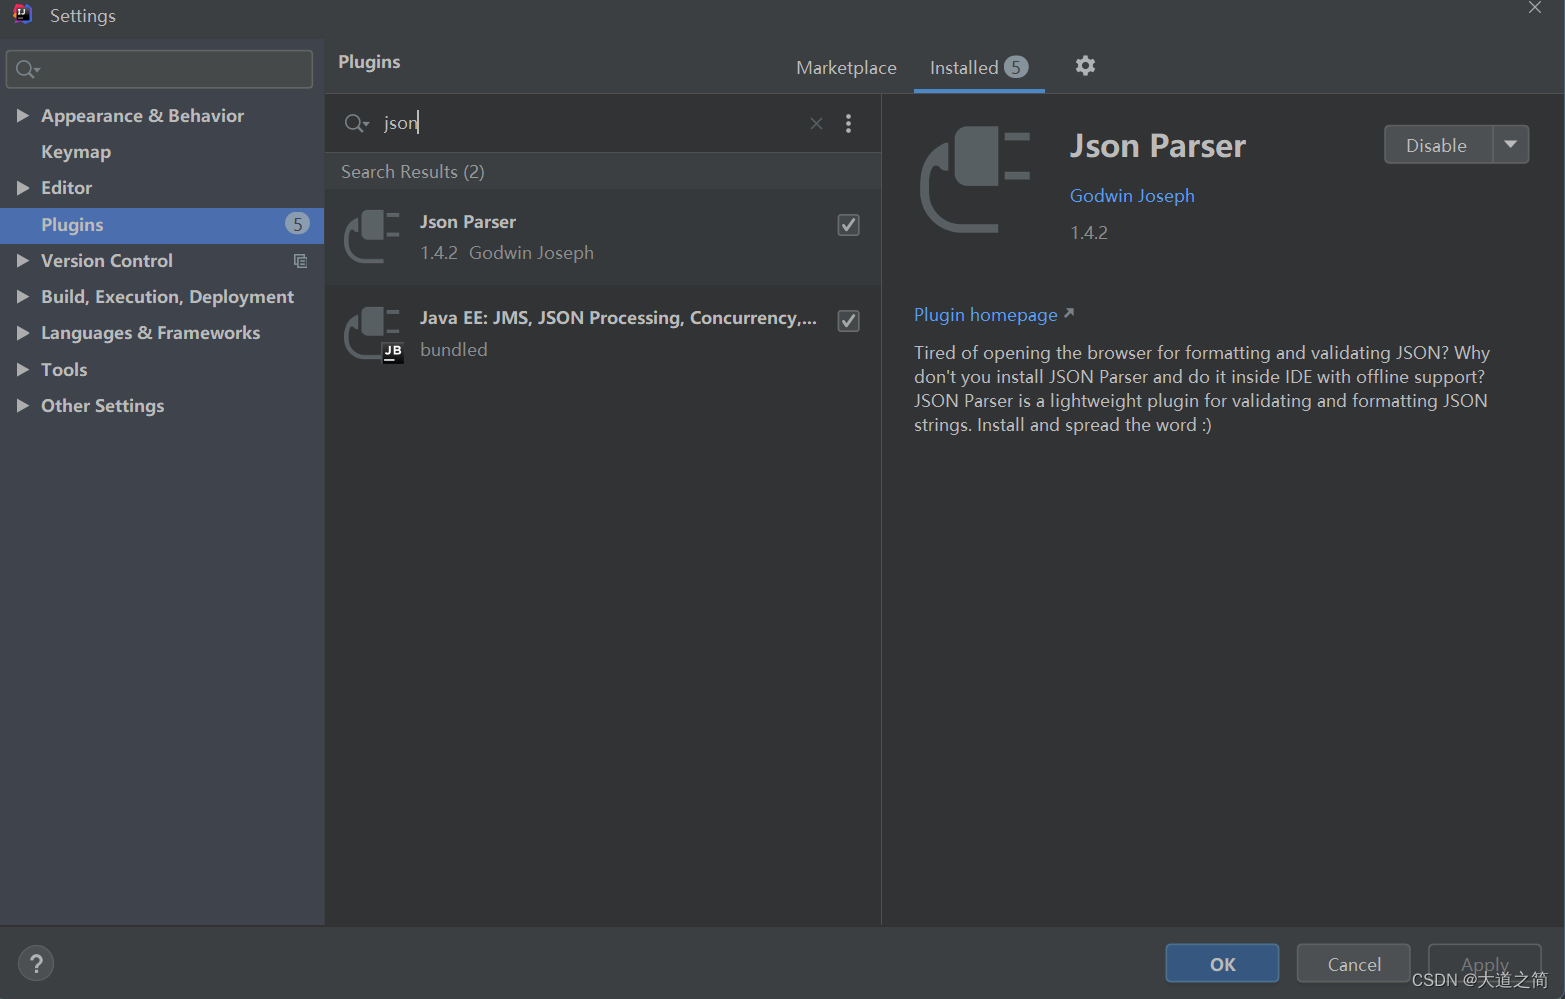
Task: Click the settings search magnifier icon
Action: pos(27,69)
